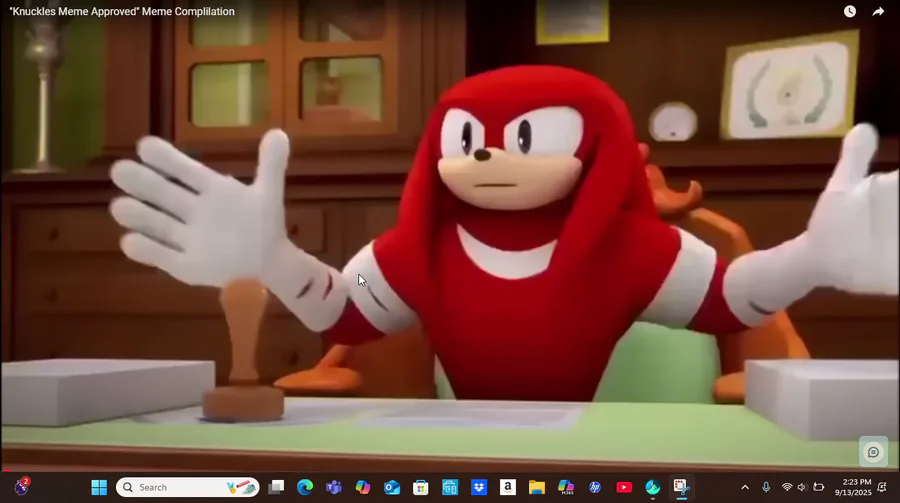This screenshot has height=503, width=900.
Task: Open the notifications bell icon
Action: pyautogui.click(x=882, y=487)
